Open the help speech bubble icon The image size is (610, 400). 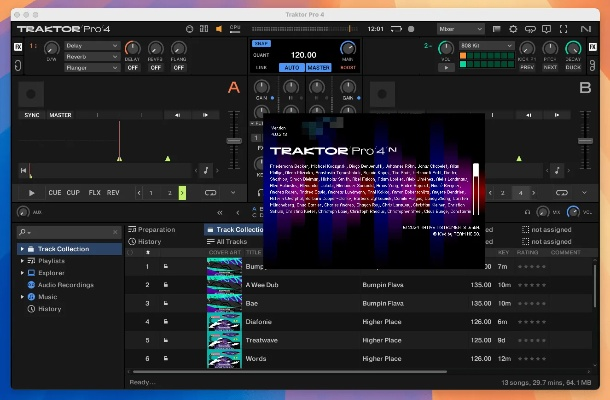coord(546,29)
